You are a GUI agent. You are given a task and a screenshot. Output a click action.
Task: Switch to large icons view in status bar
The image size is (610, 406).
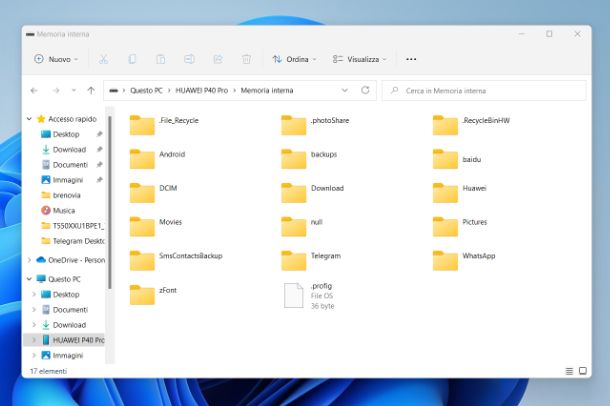coord(583,371)
